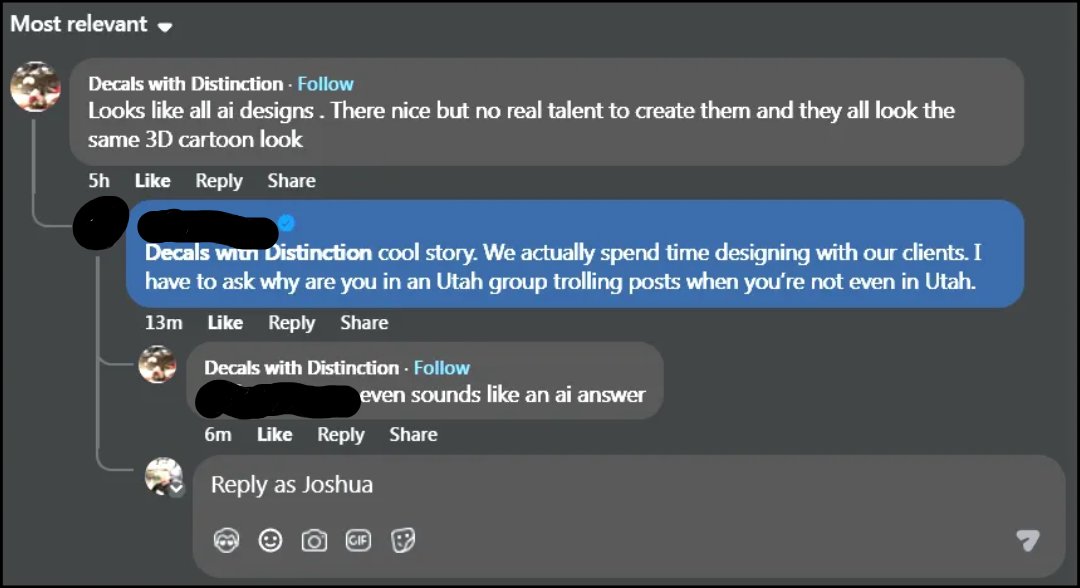Viewport: 1080px width, 588px height.
Task: Reply to the 13m Utah group comment
Action: (291, 323)
